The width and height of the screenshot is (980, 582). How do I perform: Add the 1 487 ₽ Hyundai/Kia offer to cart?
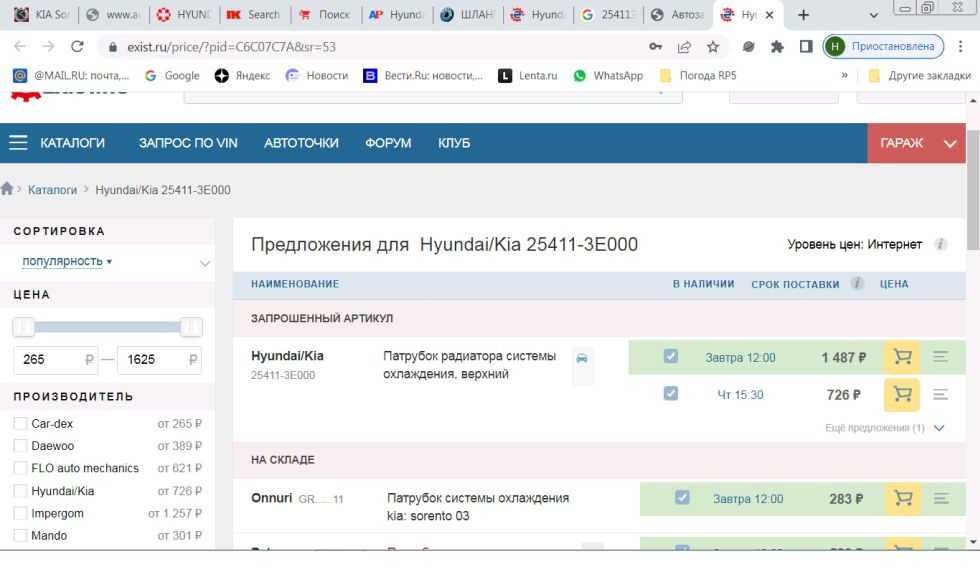click(902, 357)
